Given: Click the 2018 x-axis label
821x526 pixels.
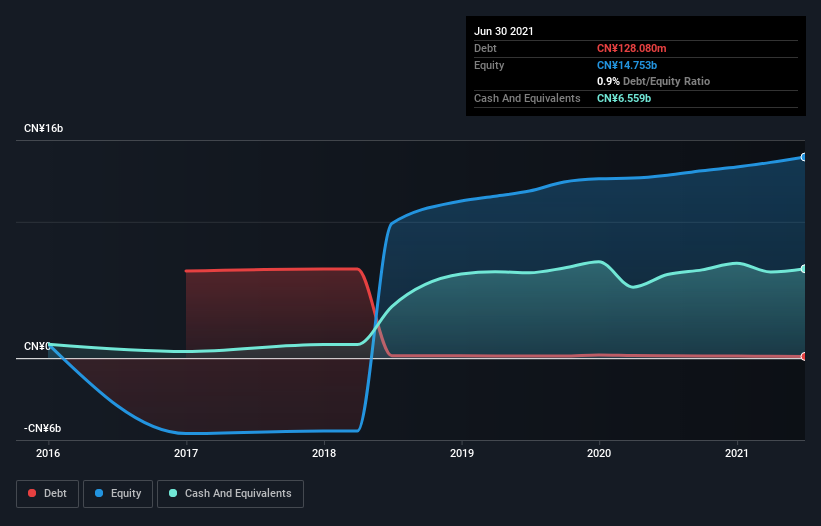Looking at the screenshot, I should 324,453.
